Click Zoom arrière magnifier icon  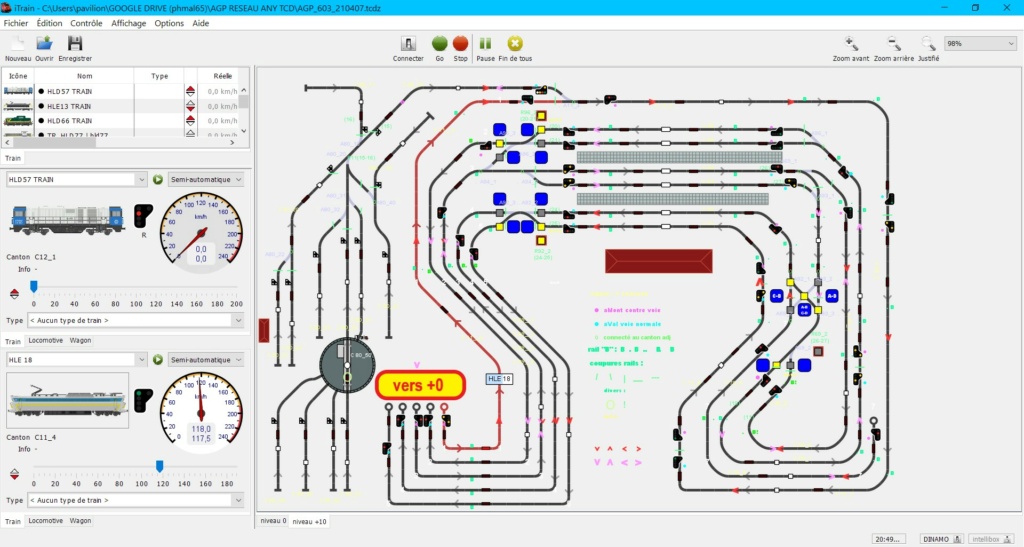pyautogui.click(x=893, y=44)
